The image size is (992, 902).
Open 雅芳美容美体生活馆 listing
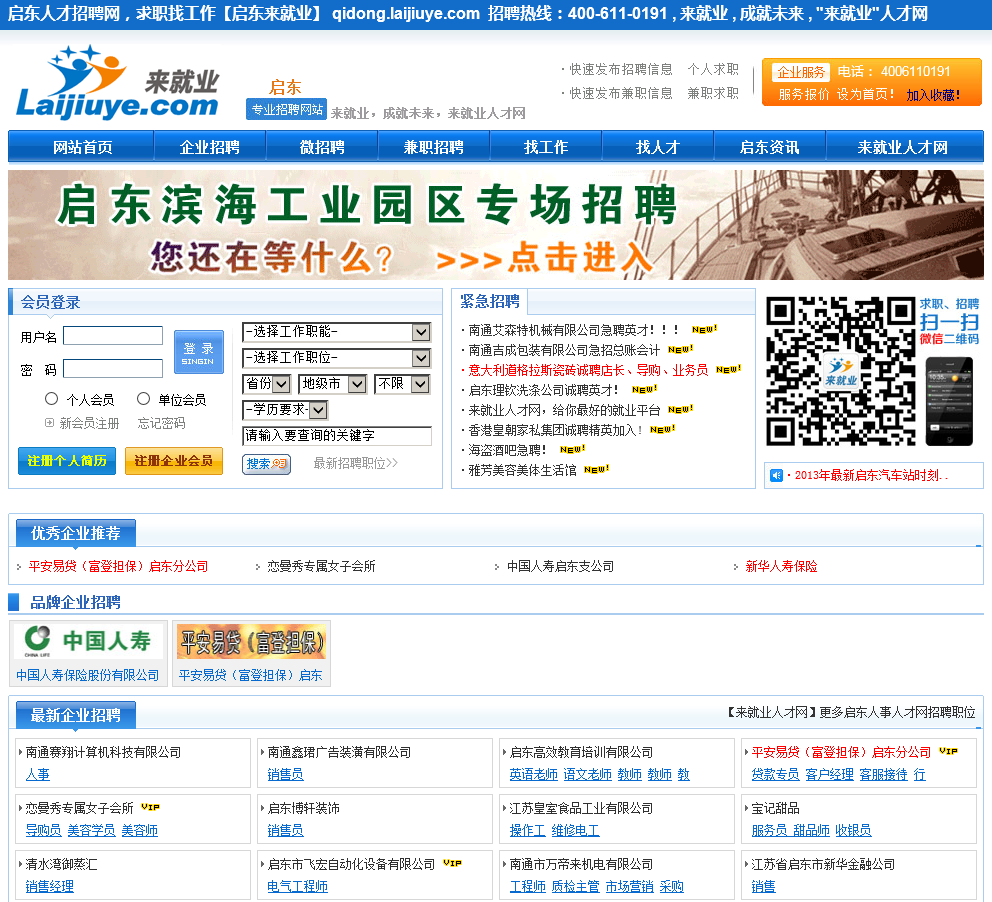pyautogui.click(x=523, y=470)
